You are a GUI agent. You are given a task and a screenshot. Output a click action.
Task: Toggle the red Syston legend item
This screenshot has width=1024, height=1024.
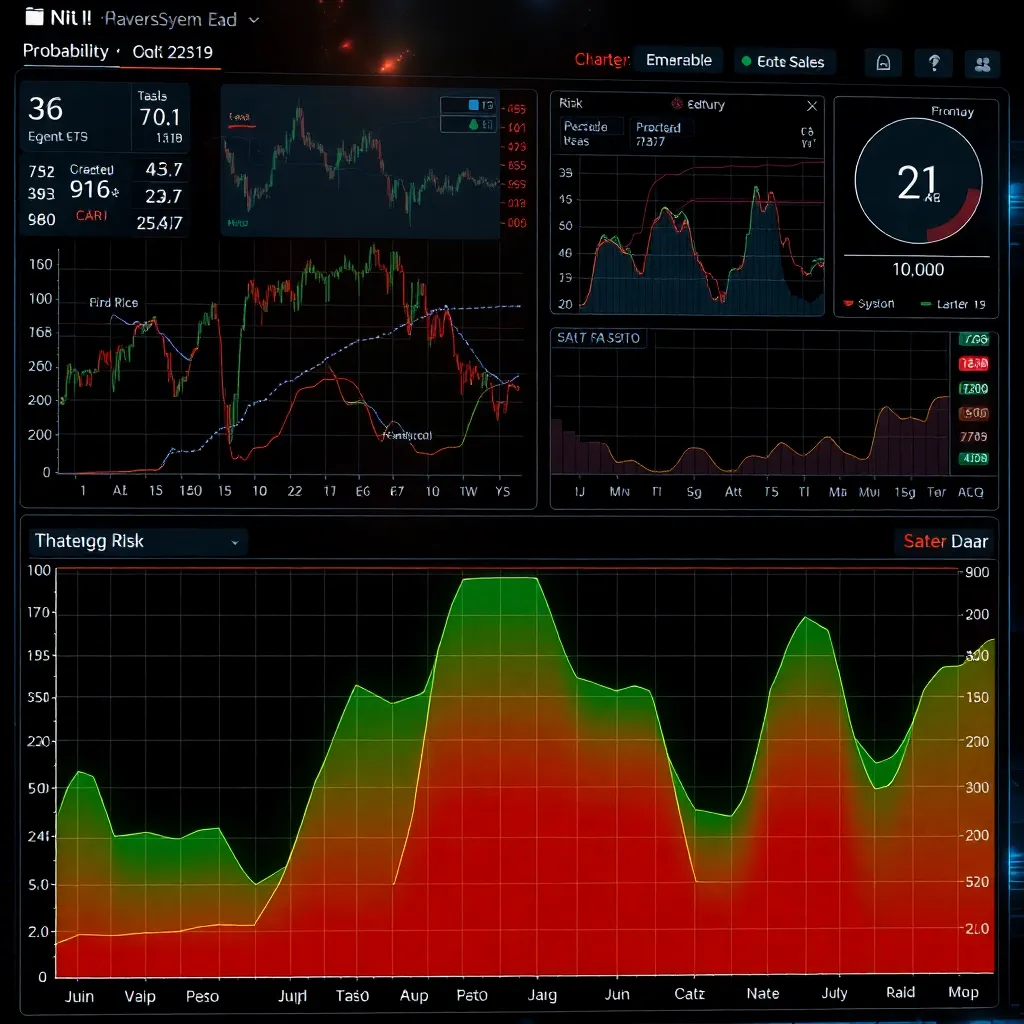[849, 303]
